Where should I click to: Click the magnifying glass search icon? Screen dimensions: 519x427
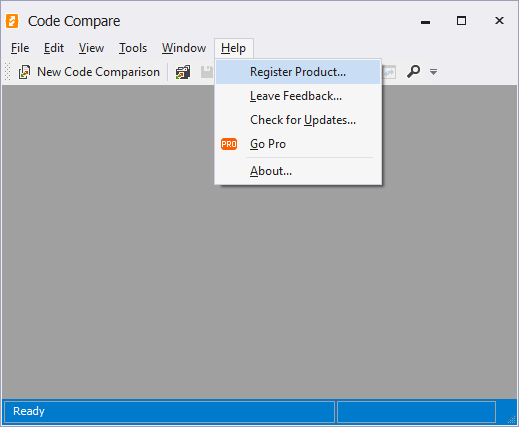(413, 71)
